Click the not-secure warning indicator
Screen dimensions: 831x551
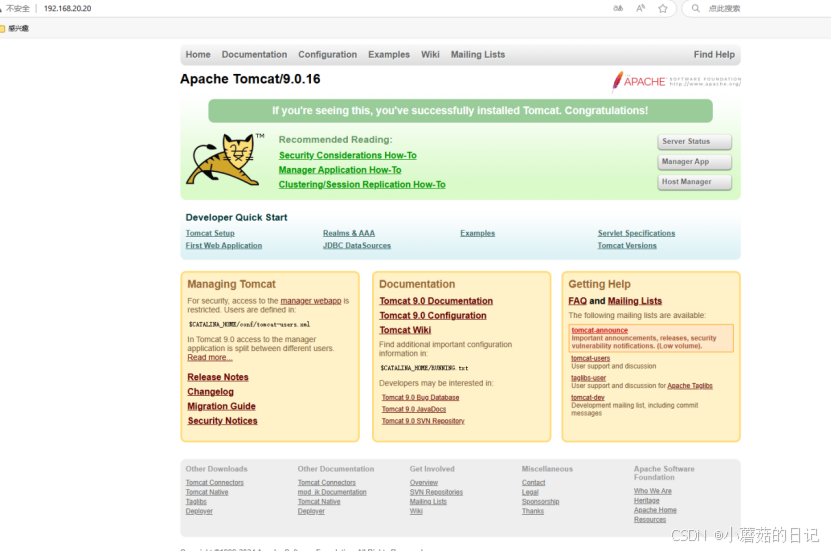pyautogui.click(x=15, y=8)
